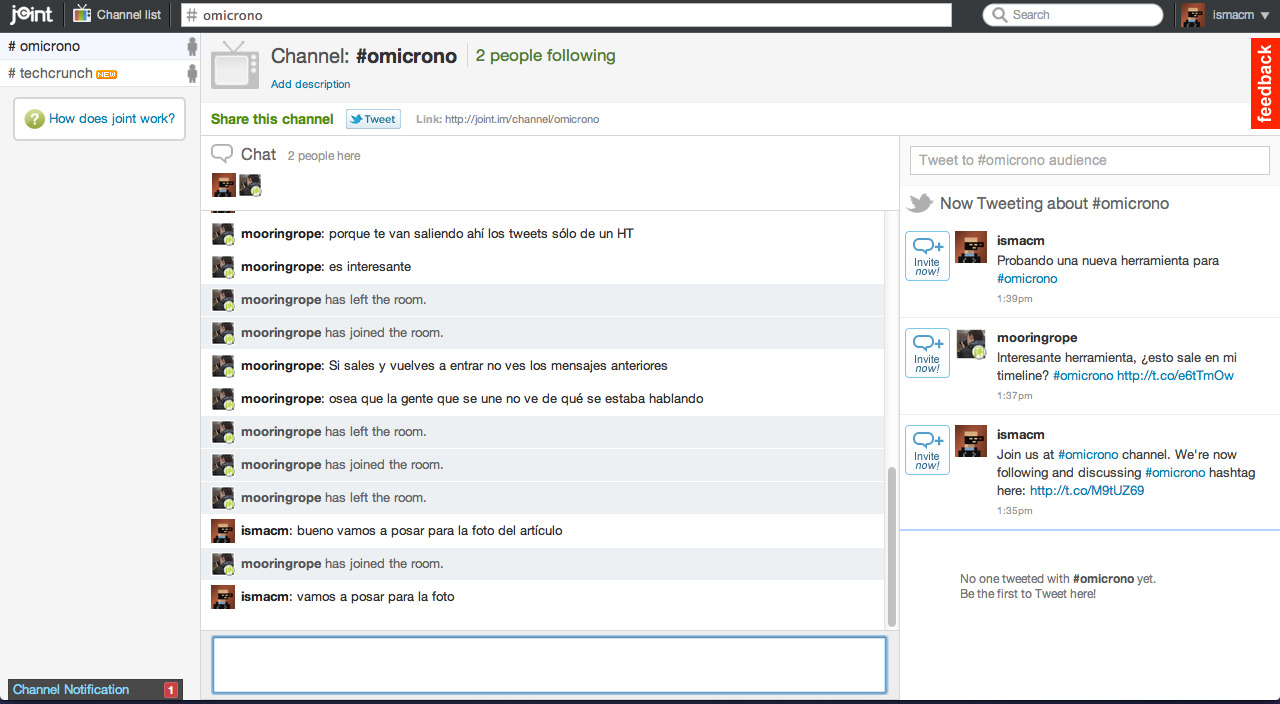Click the Add description link
Viewport: 1280px width, 704px height.
(x=310, y=84)
